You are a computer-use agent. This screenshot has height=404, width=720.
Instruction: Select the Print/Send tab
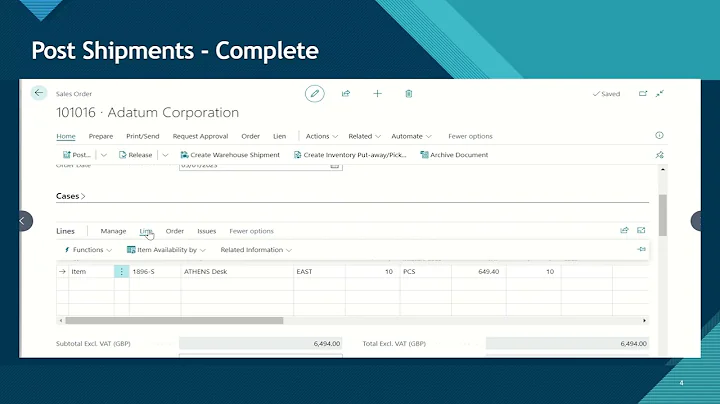coord(143,136)
